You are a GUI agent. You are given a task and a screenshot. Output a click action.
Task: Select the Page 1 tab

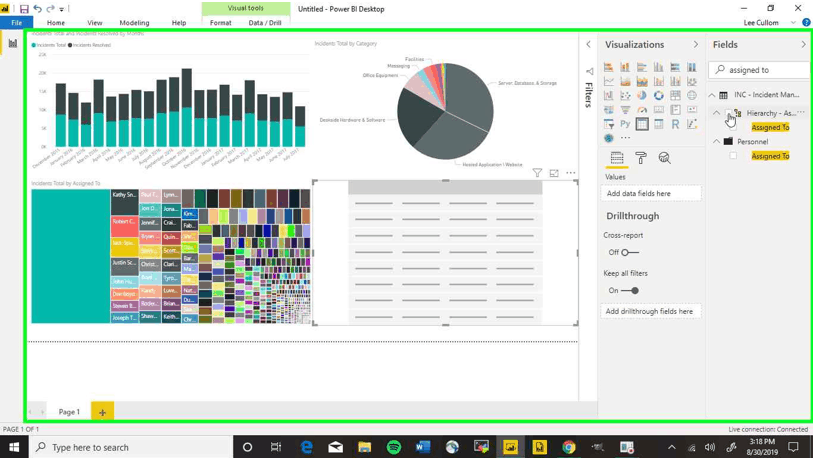coord(69,412)
